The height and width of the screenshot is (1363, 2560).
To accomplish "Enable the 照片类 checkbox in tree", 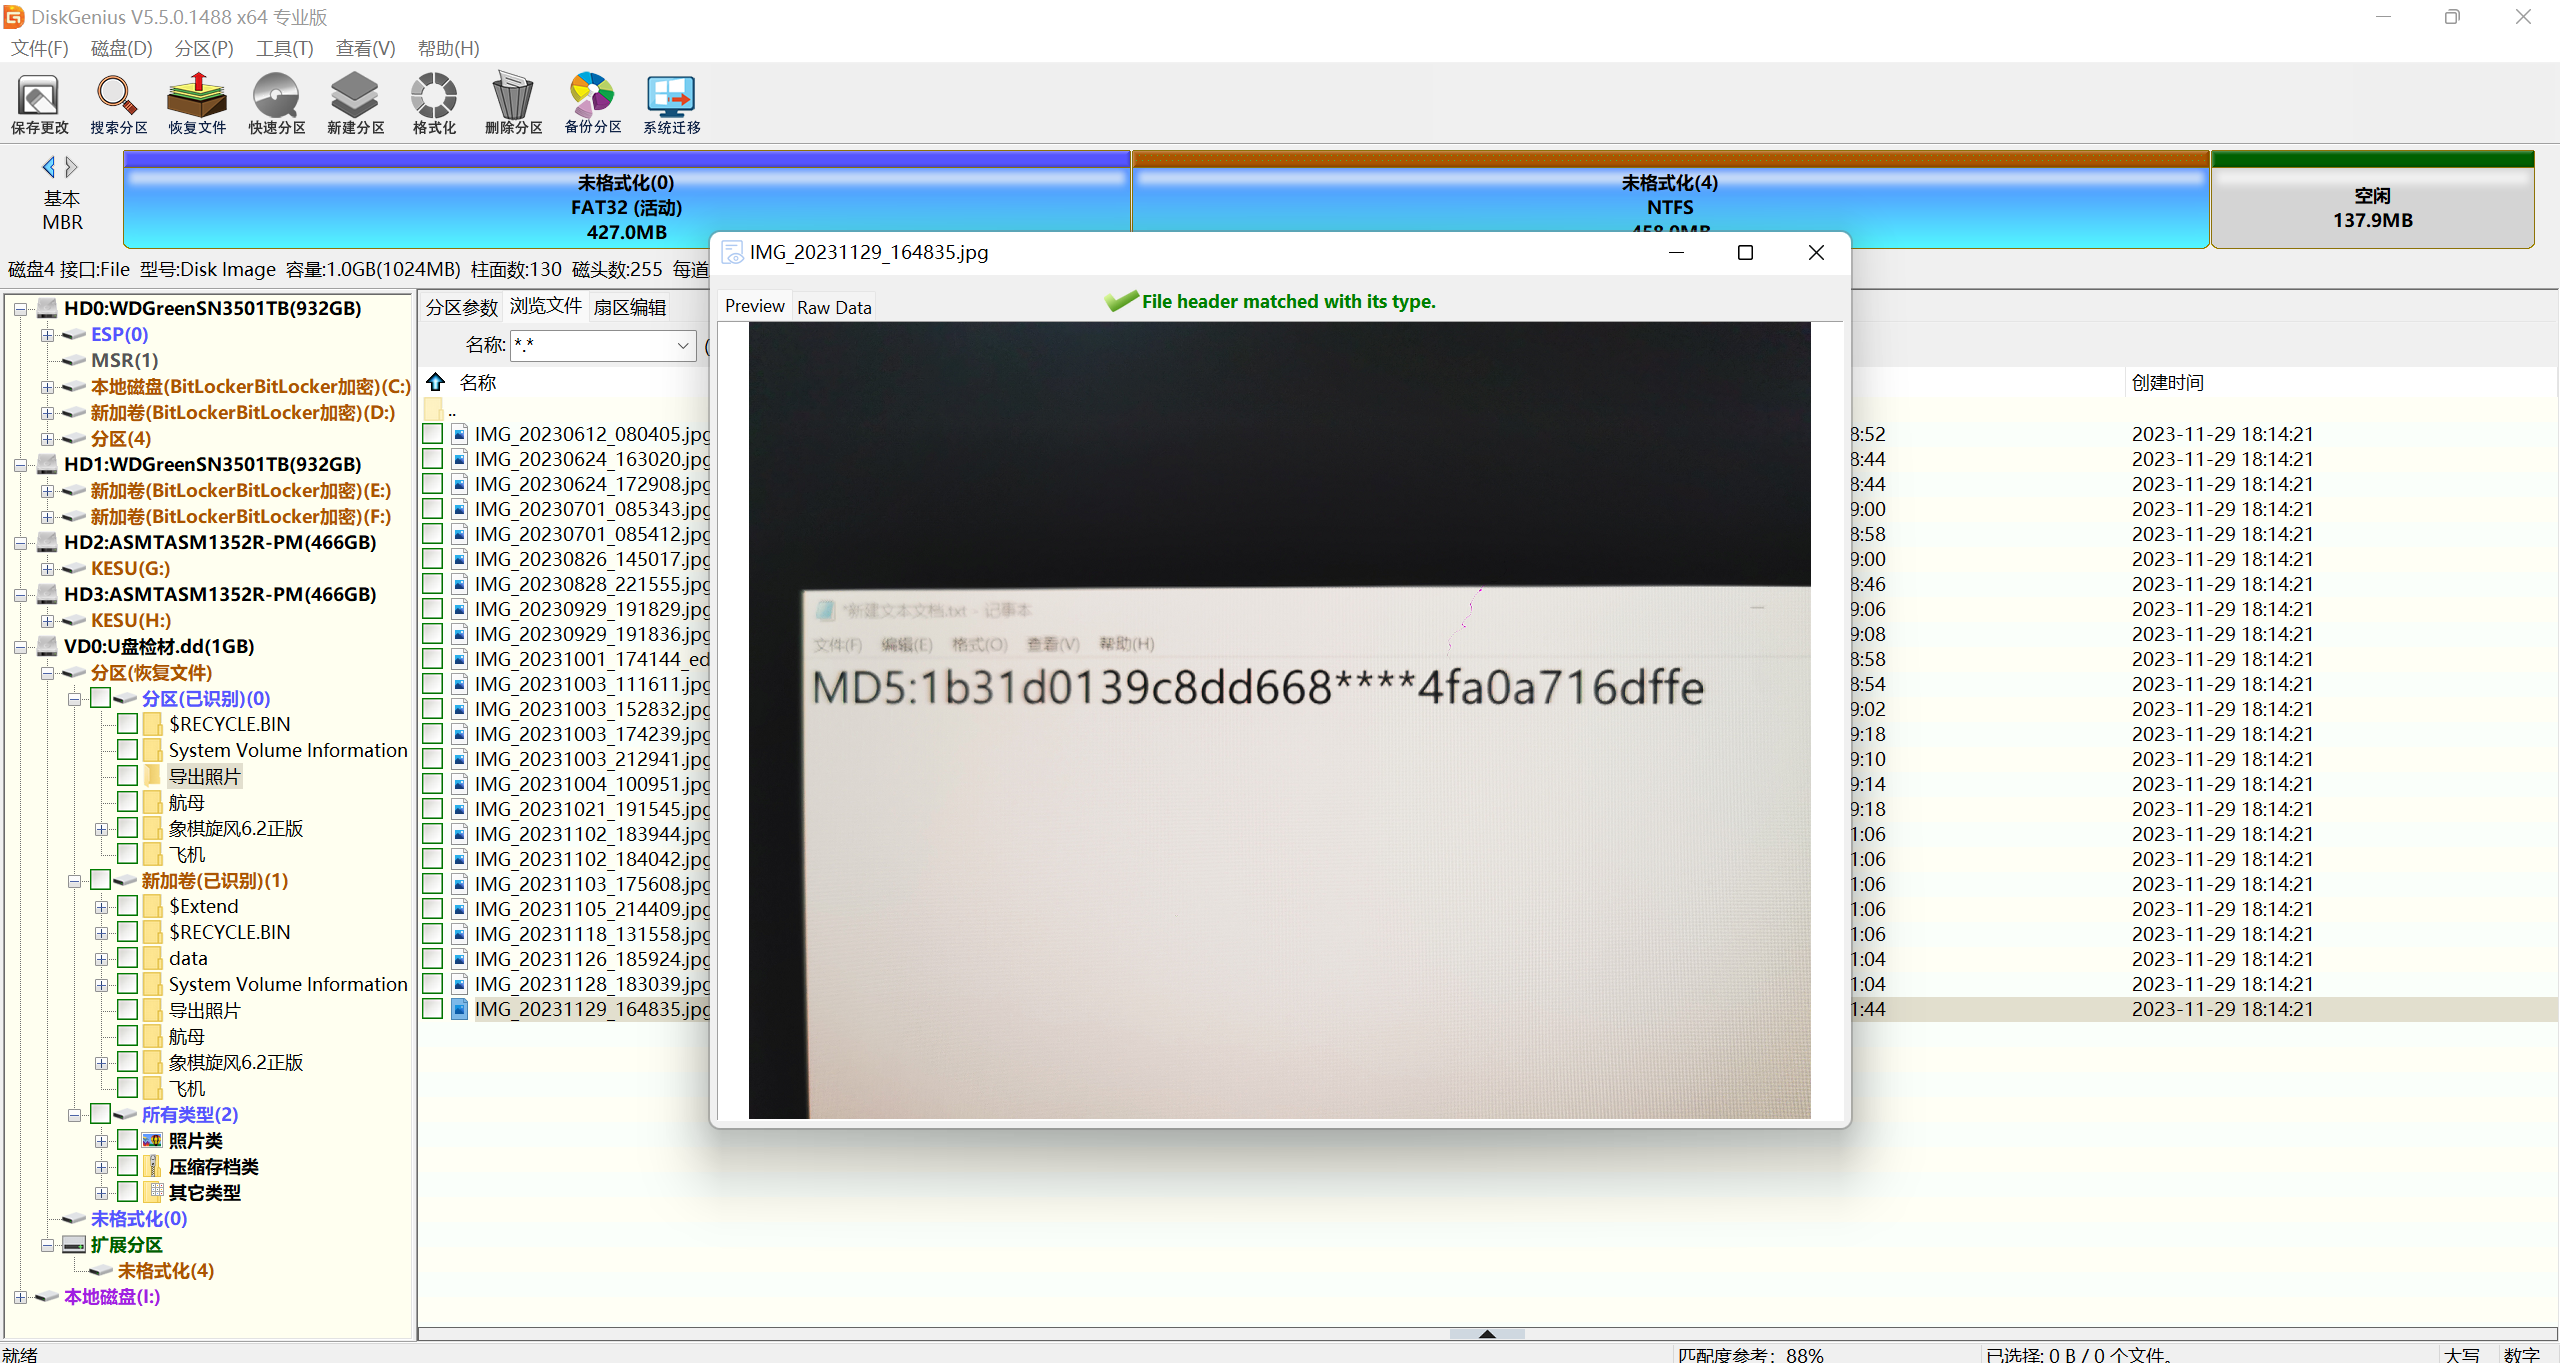I will (x=127, y=1140).
